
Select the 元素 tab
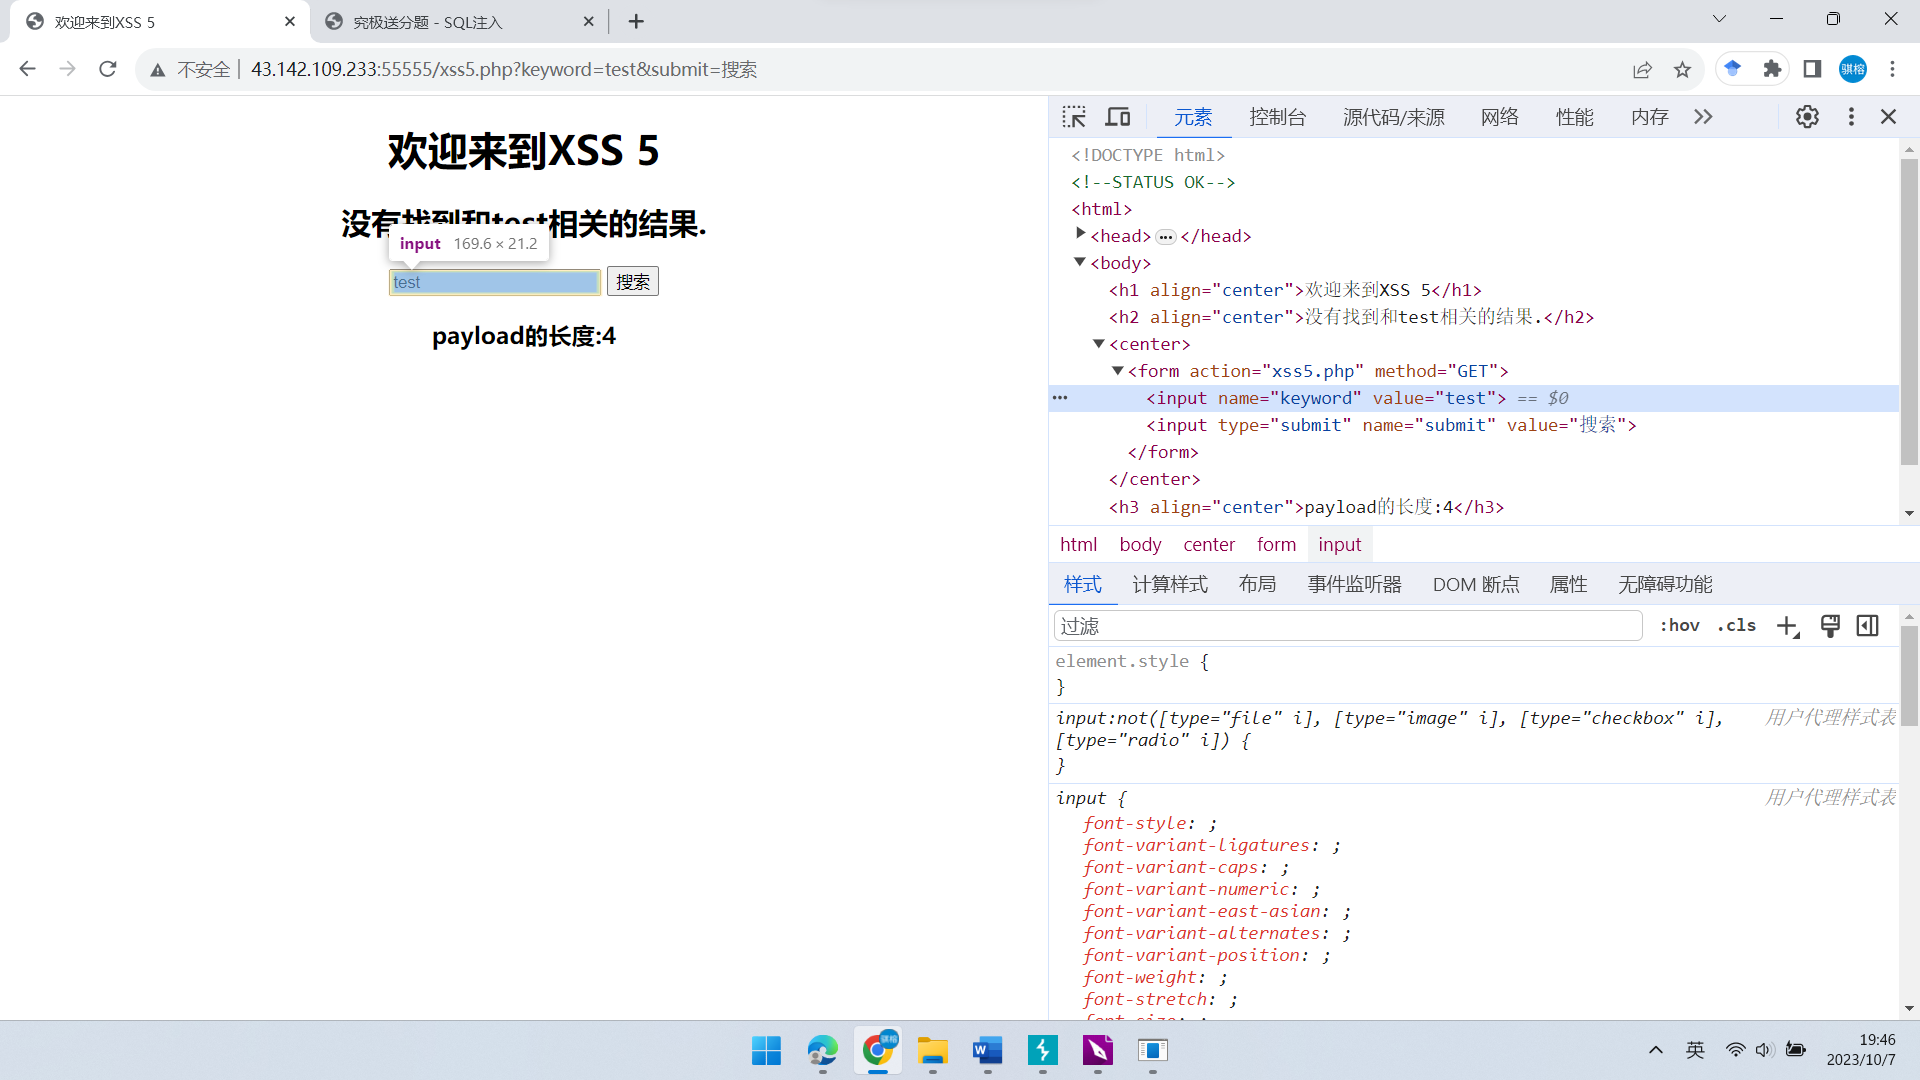pos(1193,117)
